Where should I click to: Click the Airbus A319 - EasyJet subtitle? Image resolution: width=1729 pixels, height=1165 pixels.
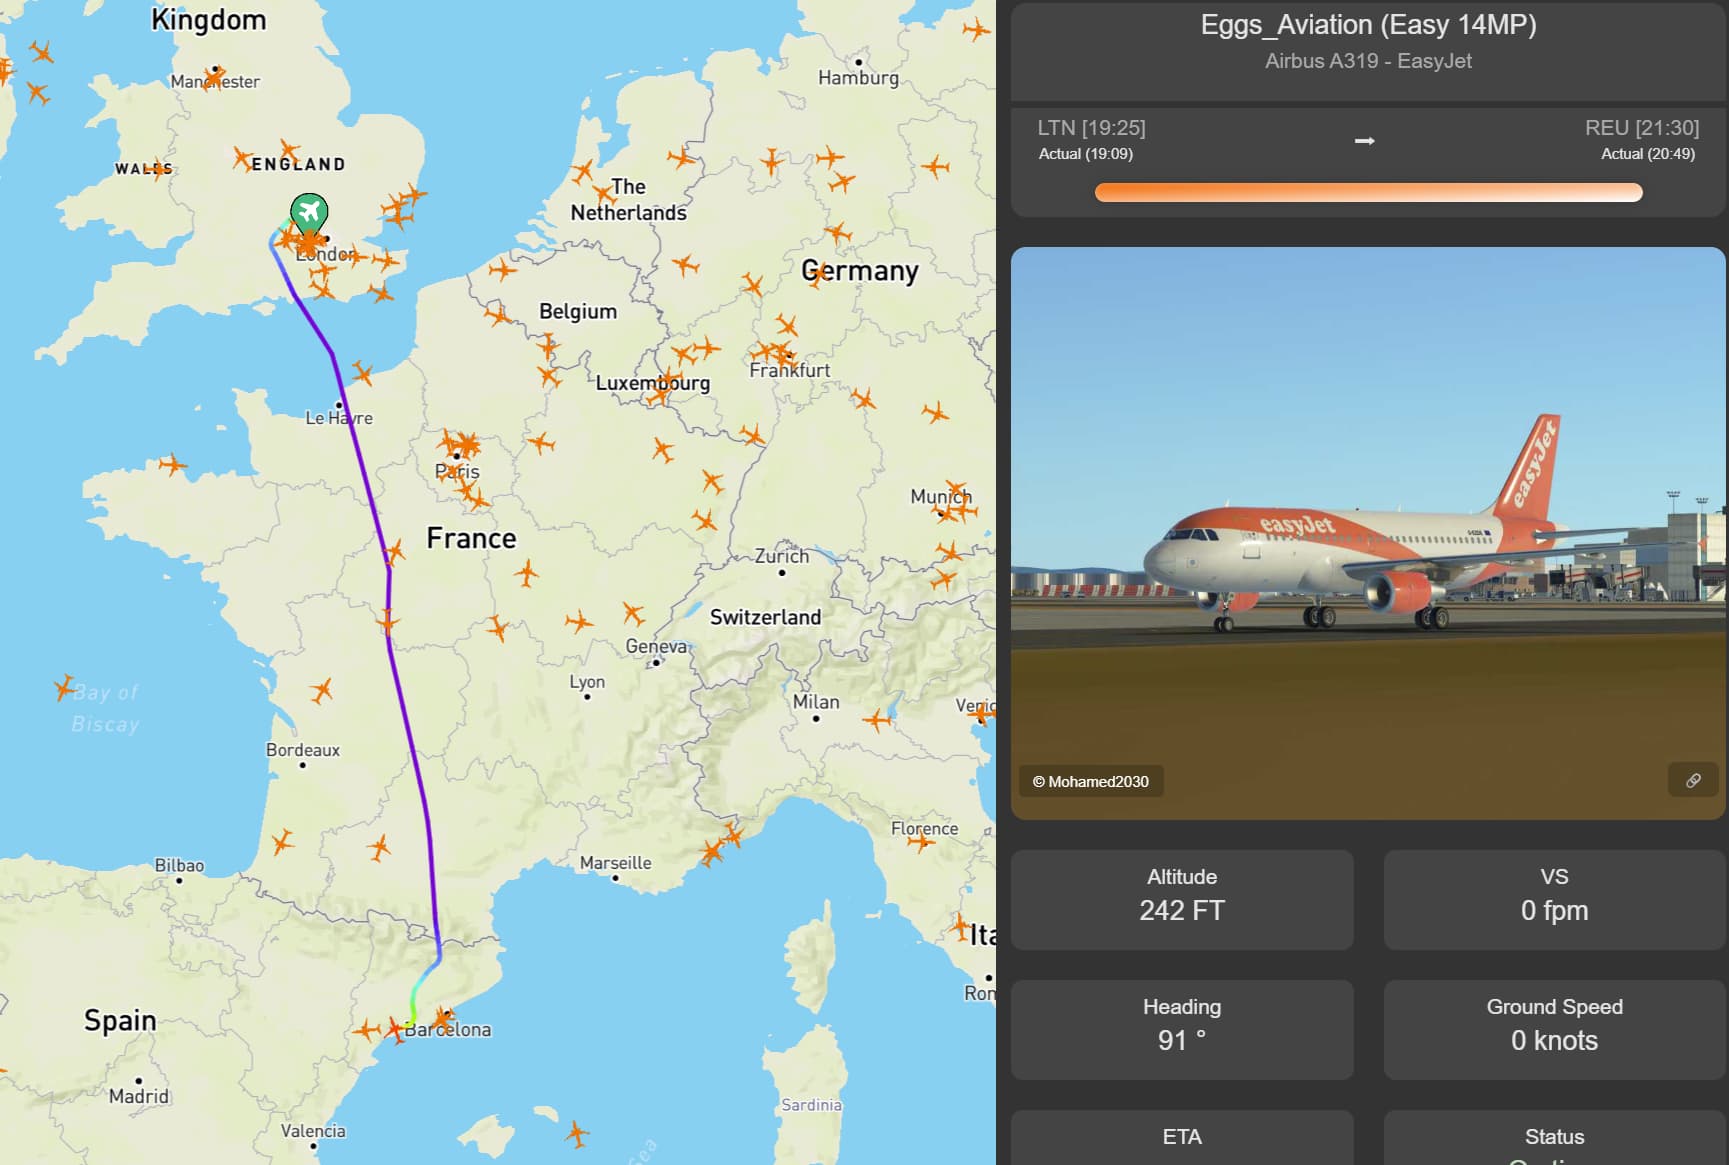click(1368, 61)
